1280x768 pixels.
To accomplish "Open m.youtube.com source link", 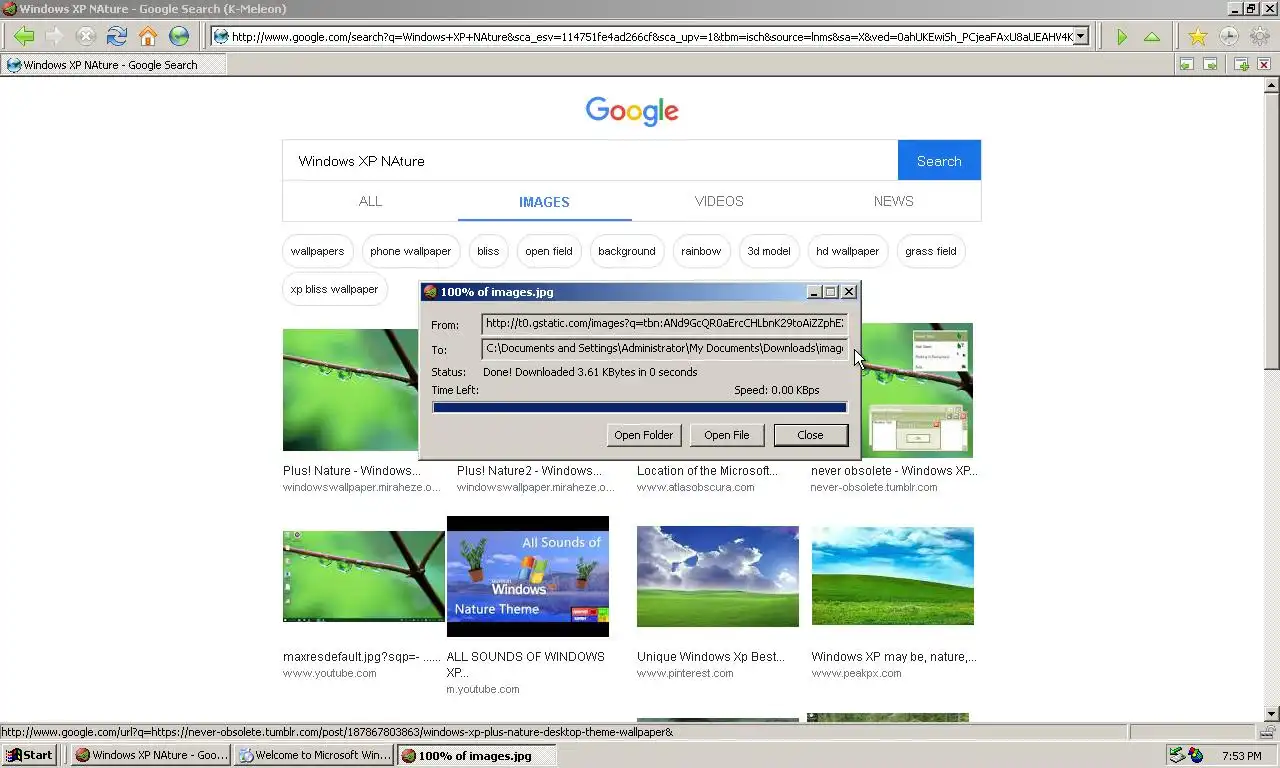I will (x=483, y=689).
